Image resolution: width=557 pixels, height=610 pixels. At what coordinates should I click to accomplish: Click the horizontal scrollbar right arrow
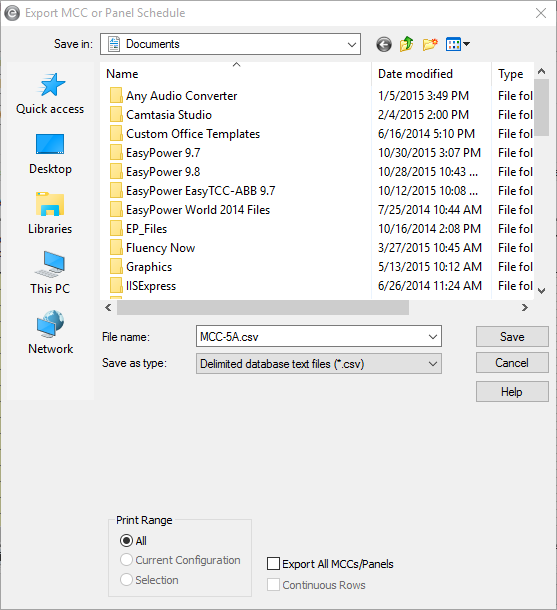tap(525, 308)
